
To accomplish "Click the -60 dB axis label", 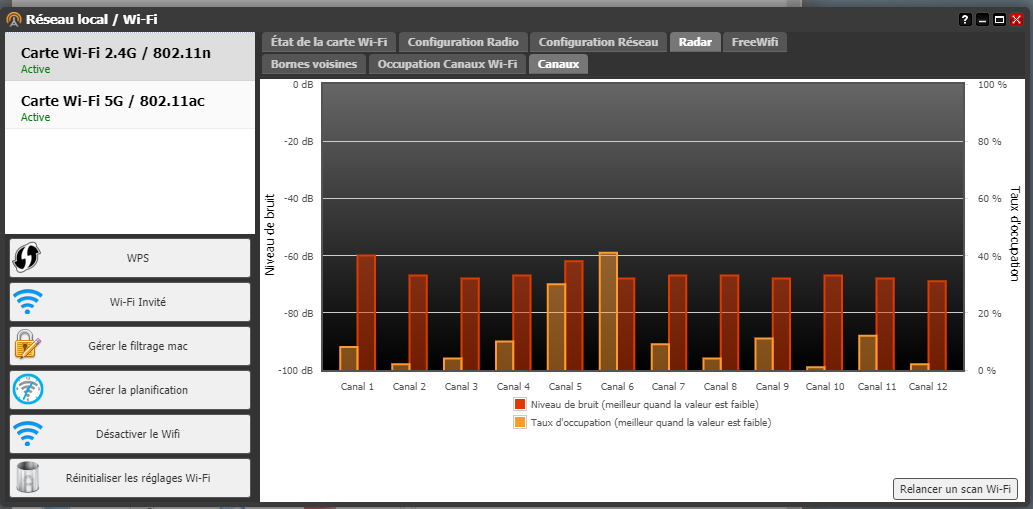I will 298,255.
